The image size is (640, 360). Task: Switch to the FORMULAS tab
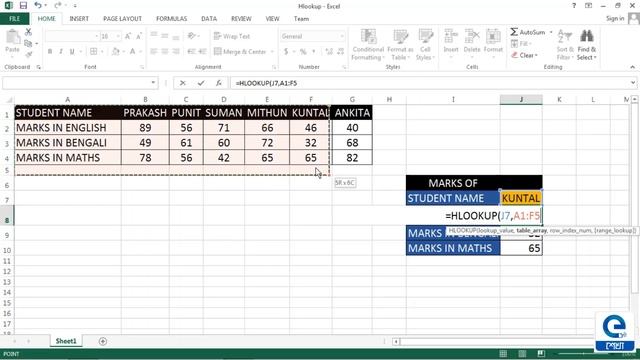coord(171,19)
